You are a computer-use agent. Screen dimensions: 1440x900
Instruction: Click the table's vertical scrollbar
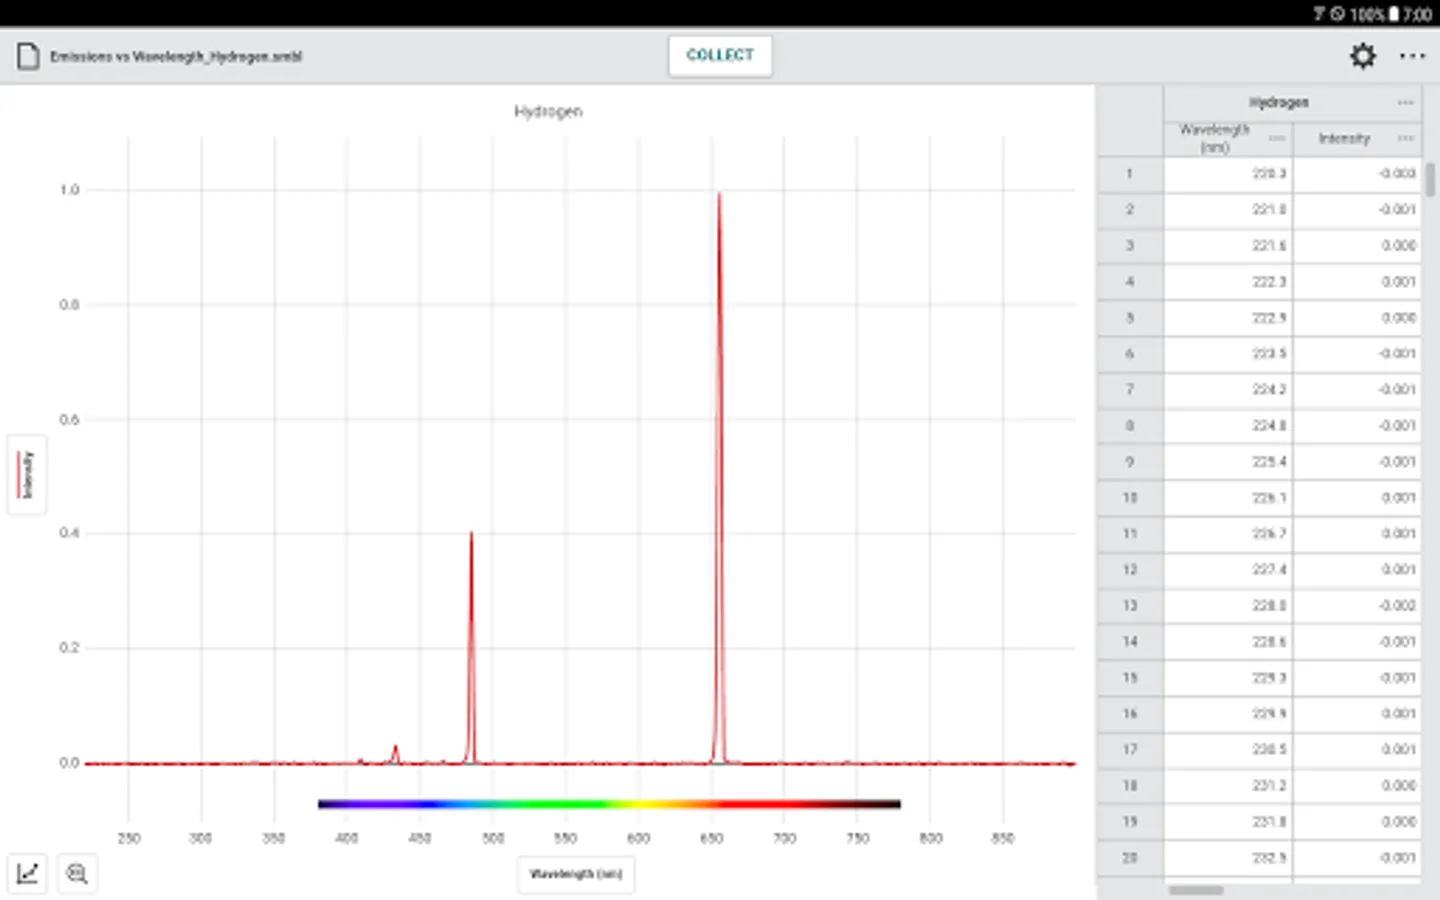click(x=1431, y=179)
